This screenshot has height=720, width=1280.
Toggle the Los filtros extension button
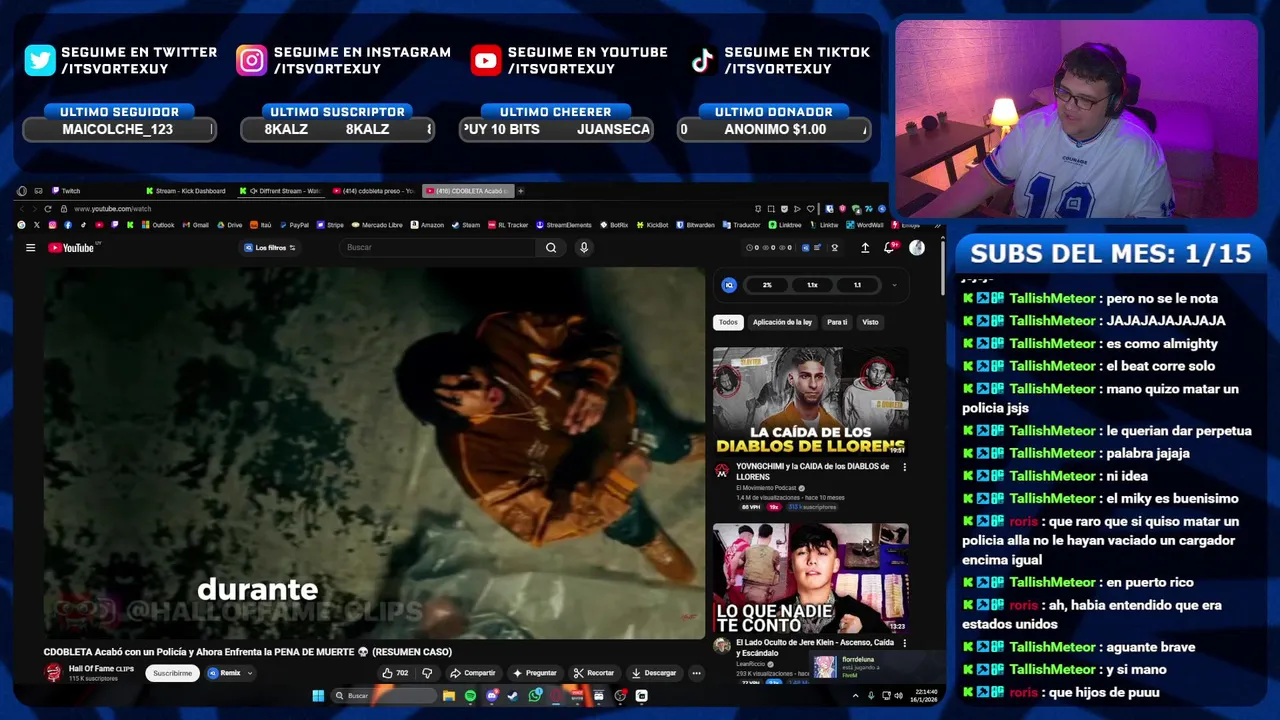point(270,248)
